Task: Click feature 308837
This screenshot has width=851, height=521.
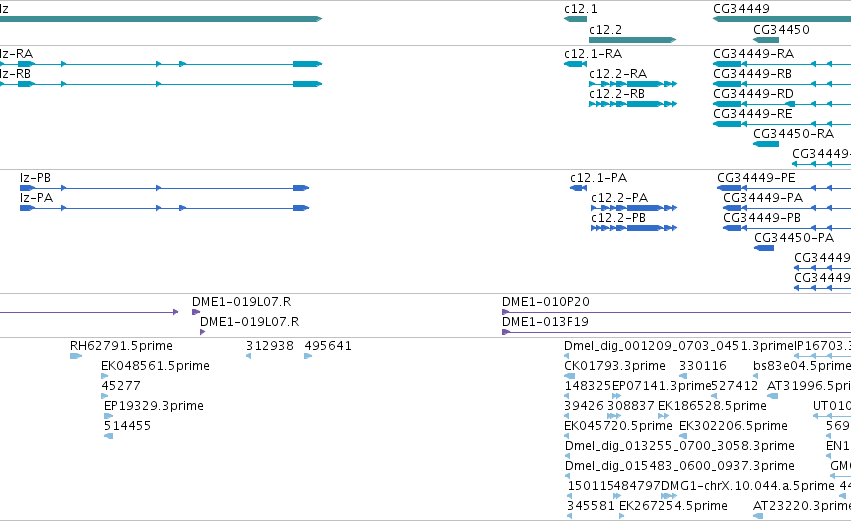Action: (614, 416)
